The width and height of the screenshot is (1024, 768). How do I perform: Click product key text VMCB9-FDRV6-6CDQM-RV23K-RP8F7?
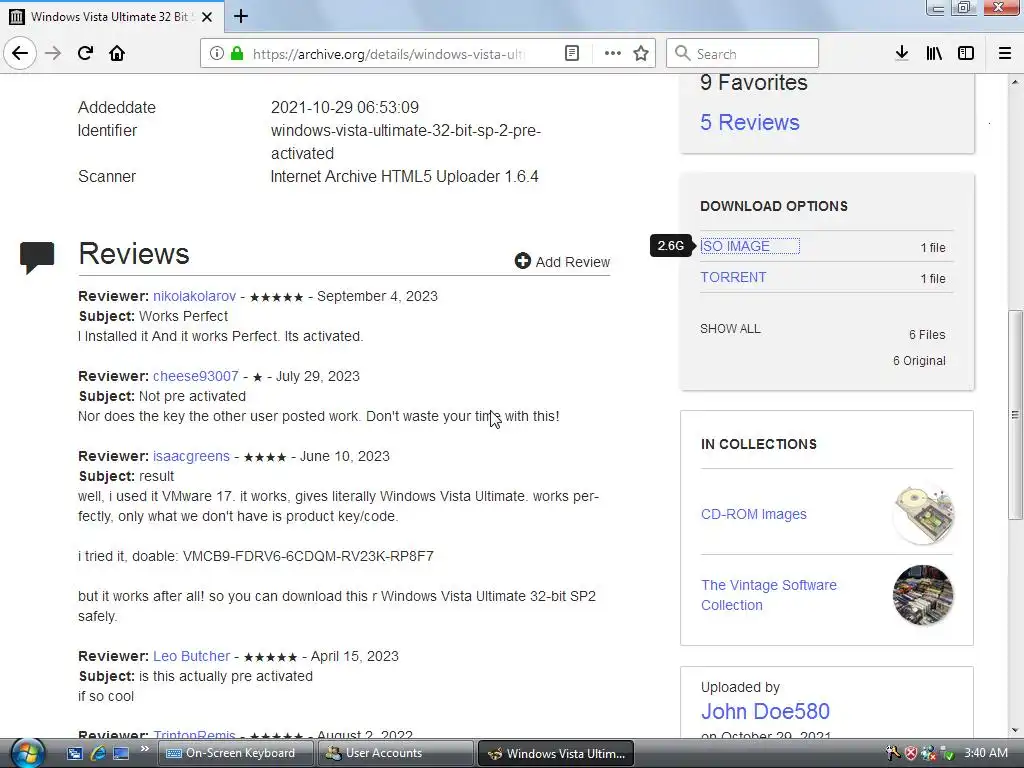tap(308, 556)
